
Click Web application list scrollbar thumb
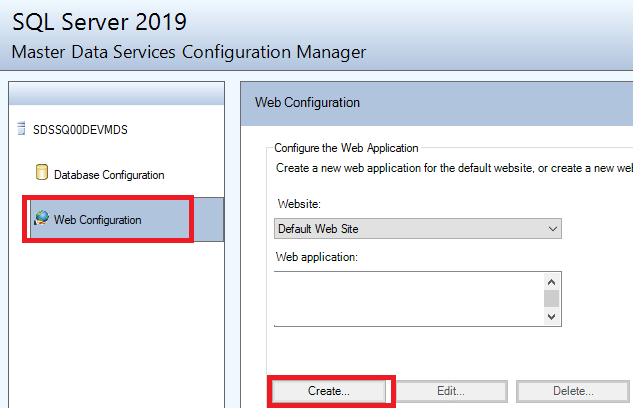click(x=551, y=299)
